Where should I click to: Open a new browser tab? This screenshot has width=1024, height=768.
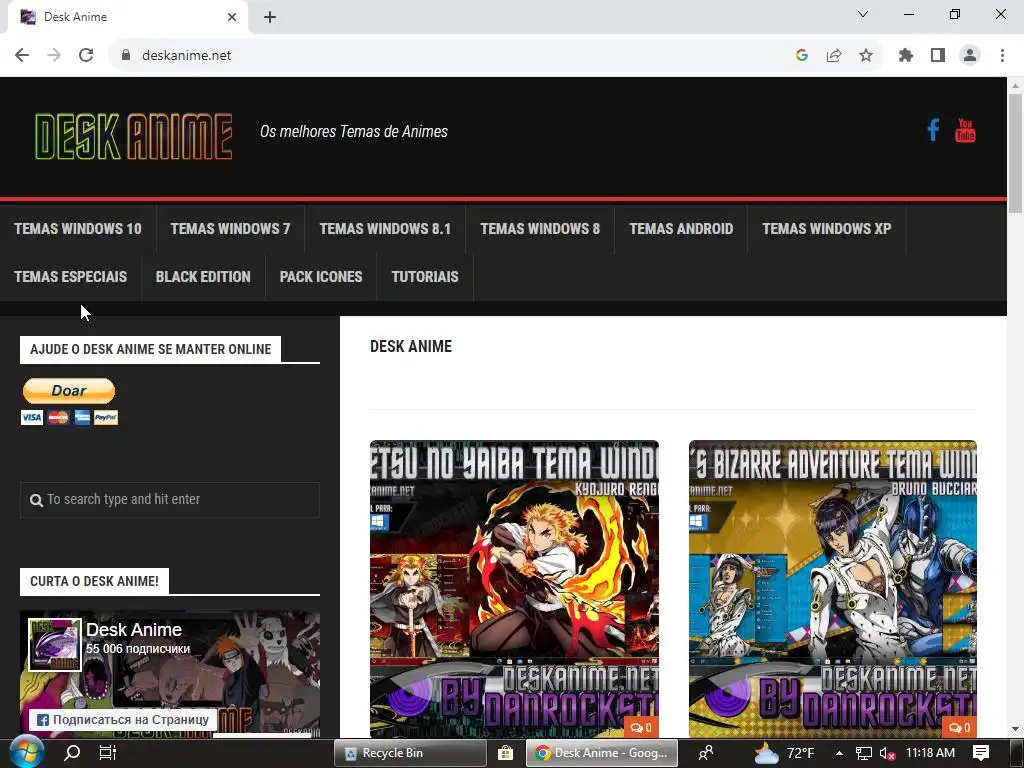[270, 18]
